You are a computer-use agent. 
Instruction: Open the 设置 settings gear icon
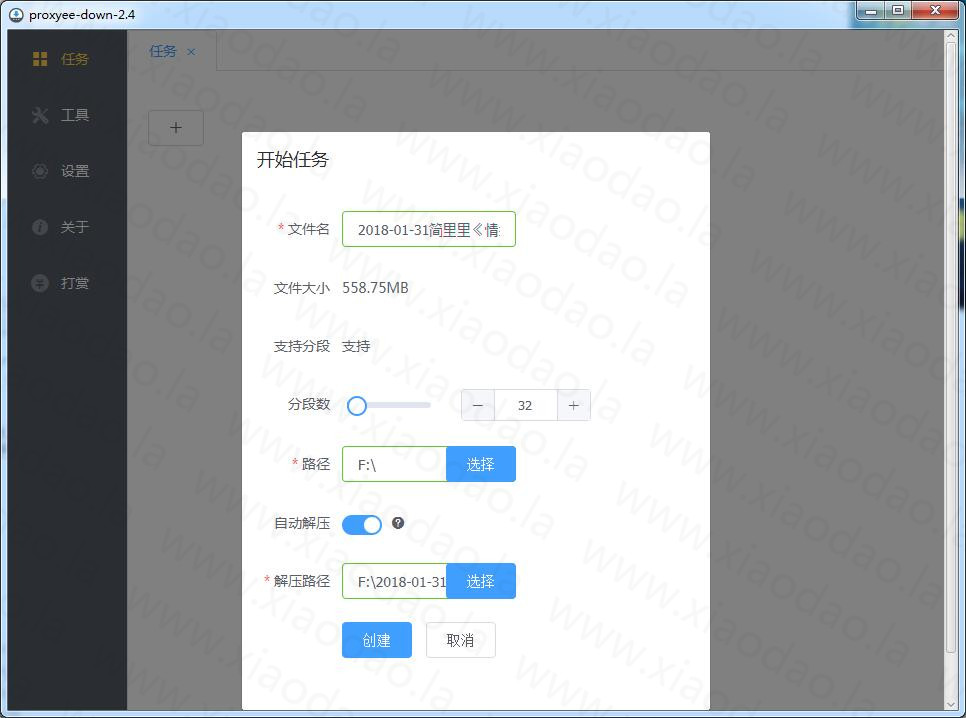(40, 171)
